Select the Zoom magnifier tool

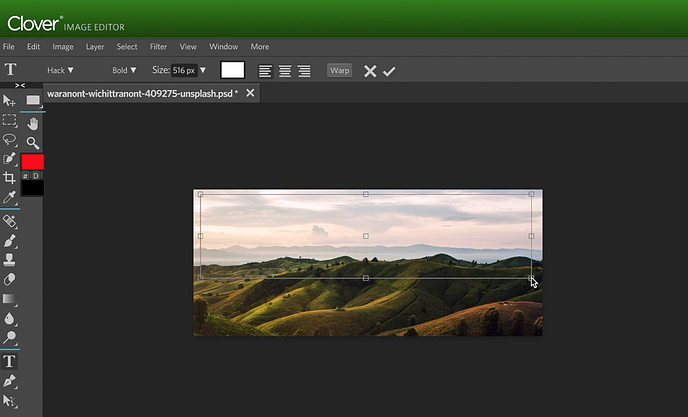33,143
